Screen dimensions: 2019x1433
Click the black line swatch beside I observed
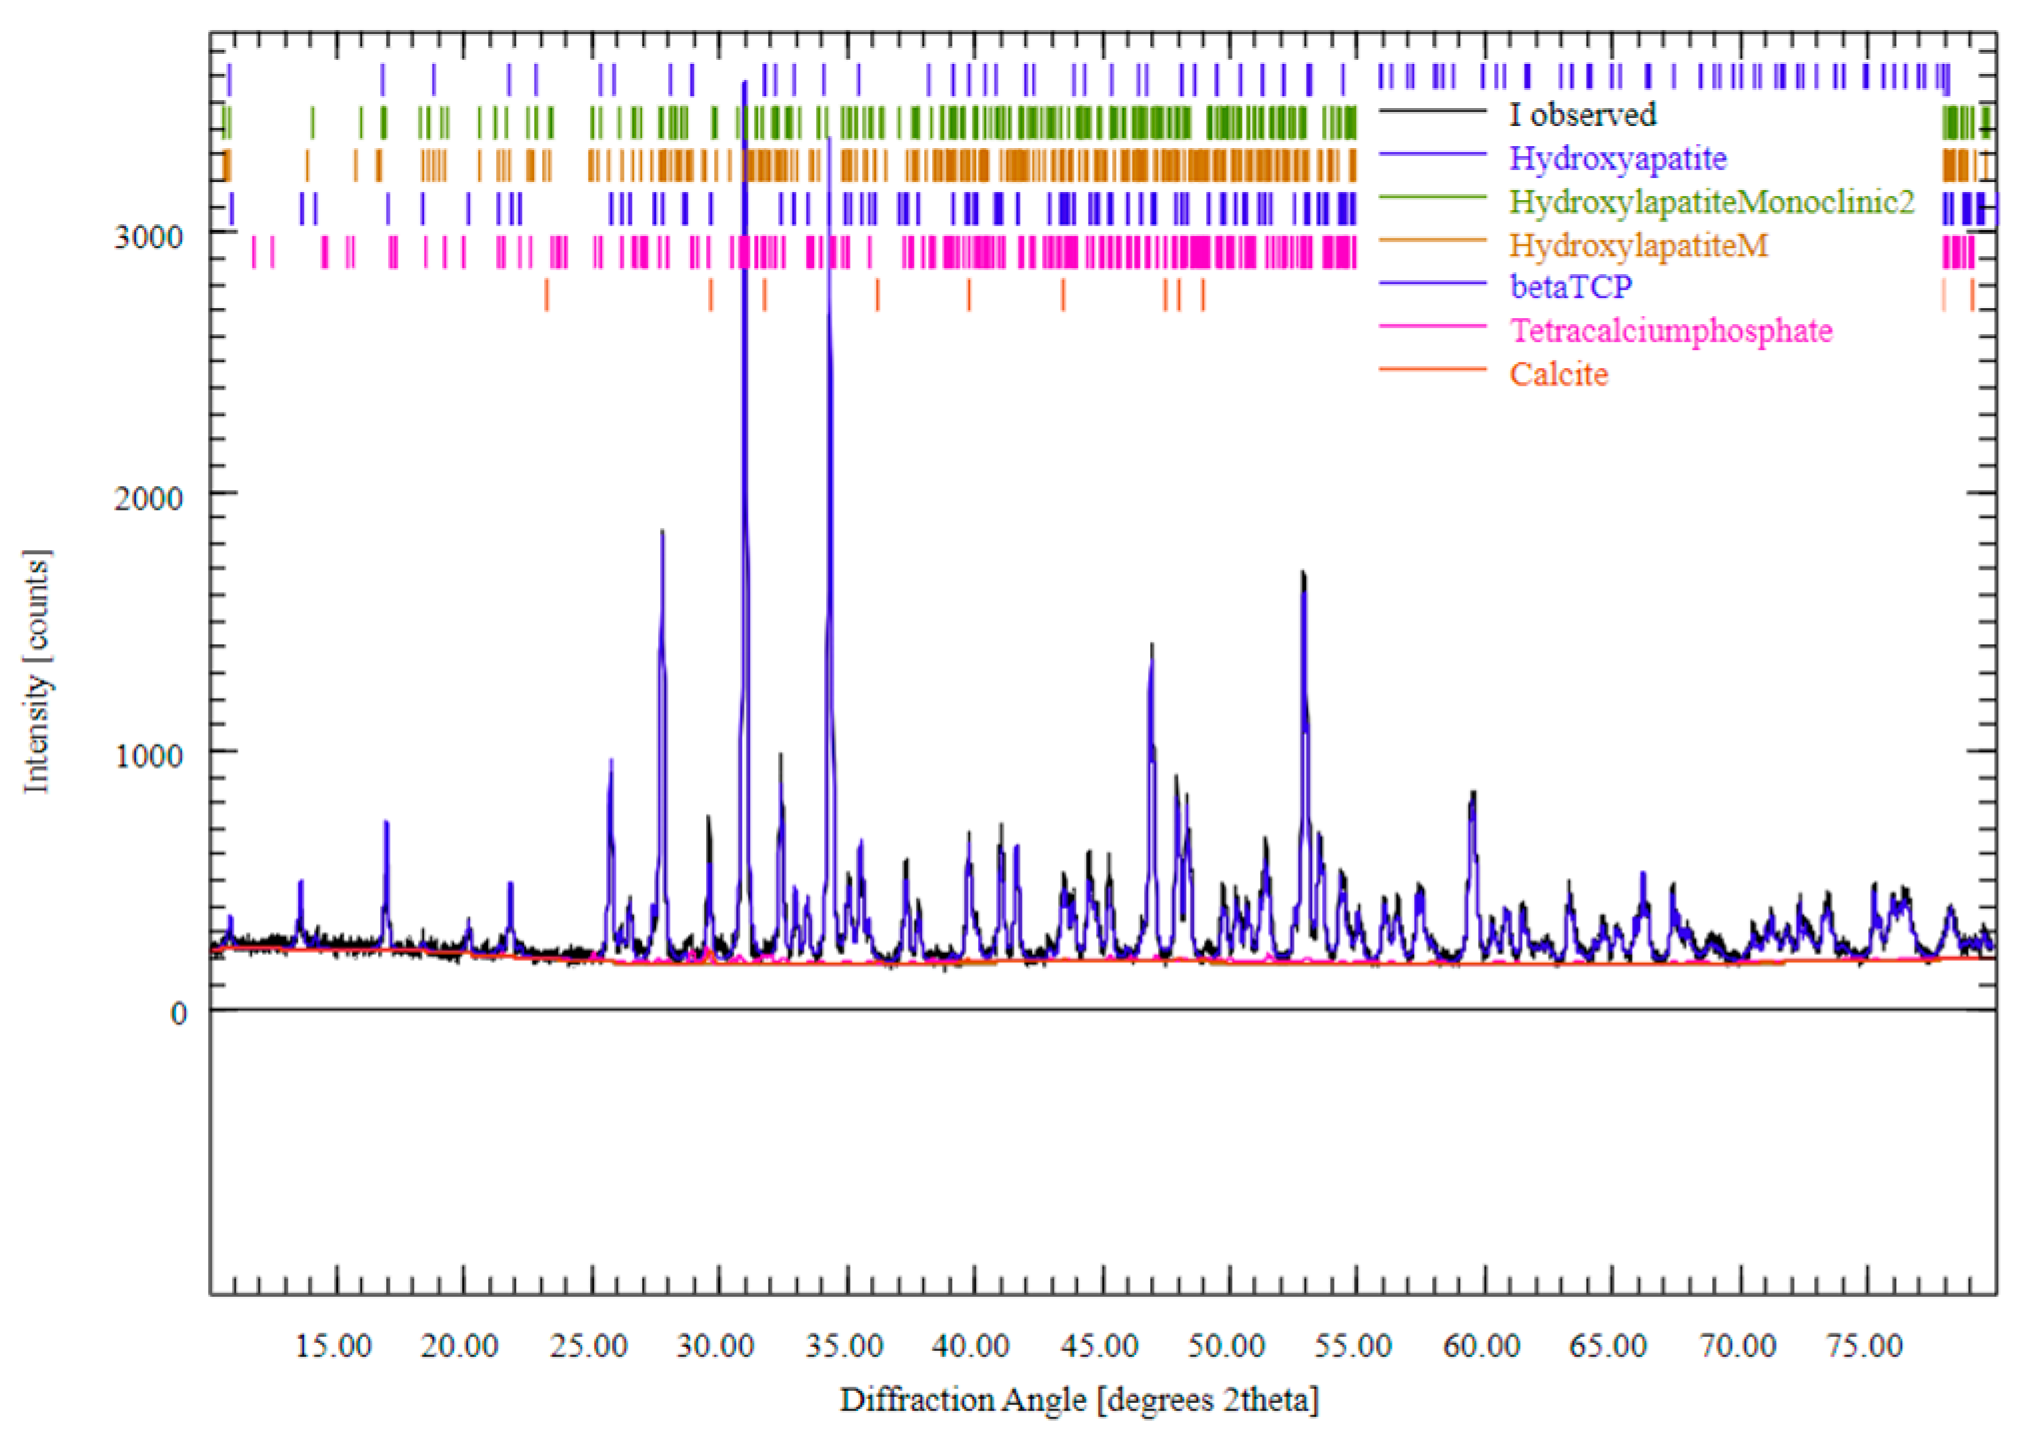tap(1432, 111)
